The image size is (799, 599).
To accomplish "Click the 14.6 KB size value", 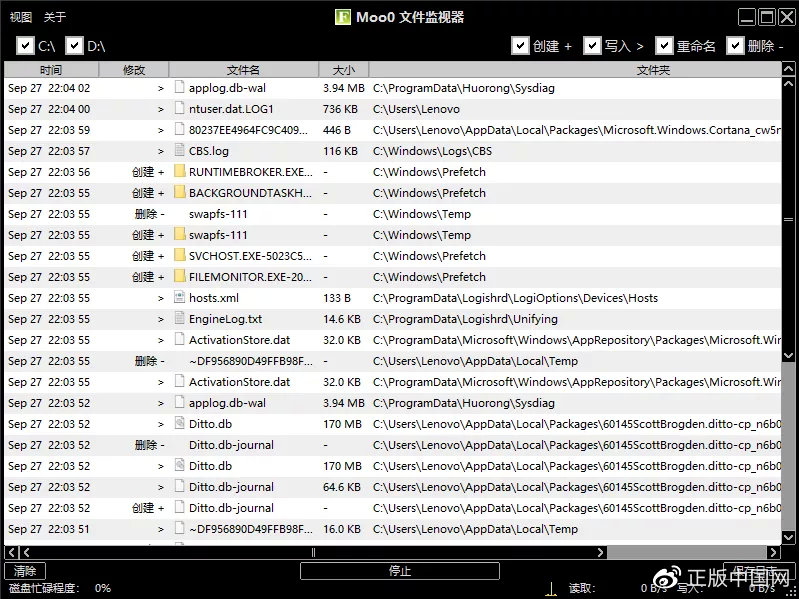I will [341, 319].
